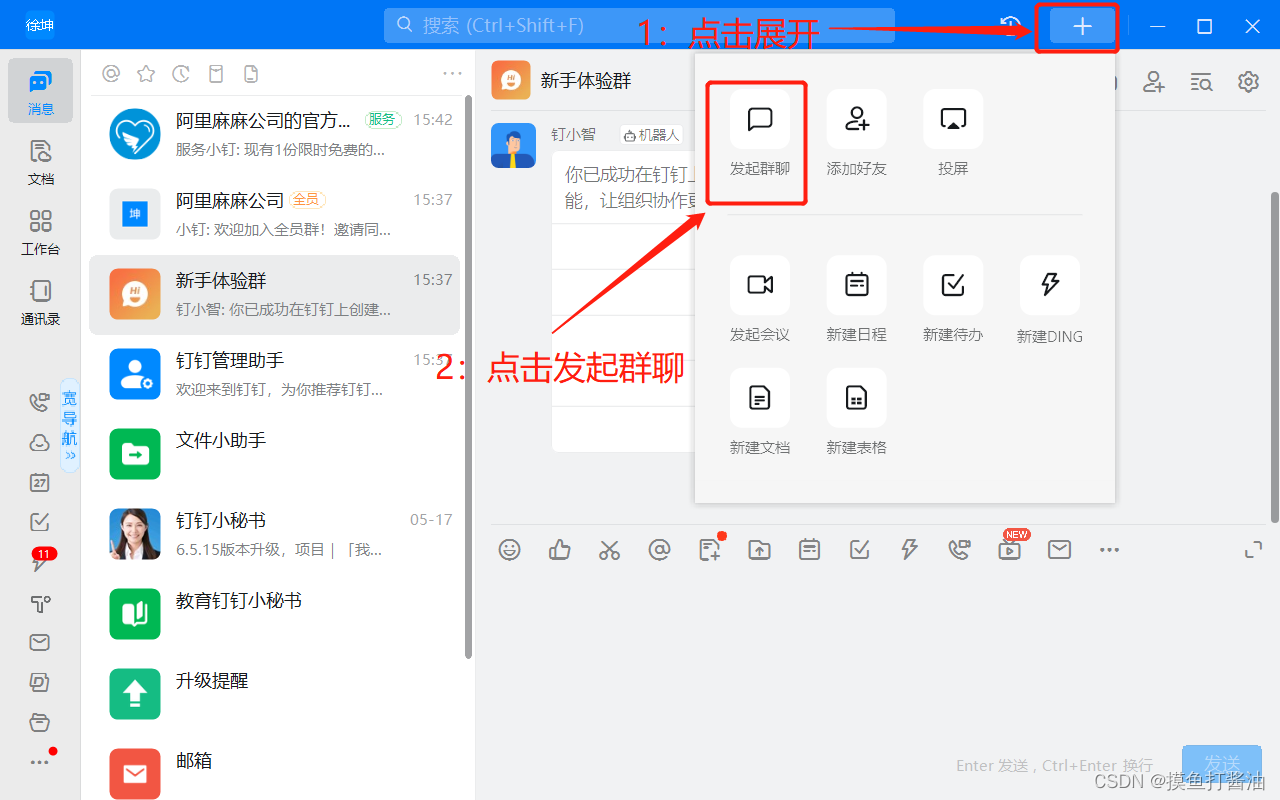Open the 文件小助手 conversation
This screenshot has height=800, width=1280.
(x=275, y=454)
